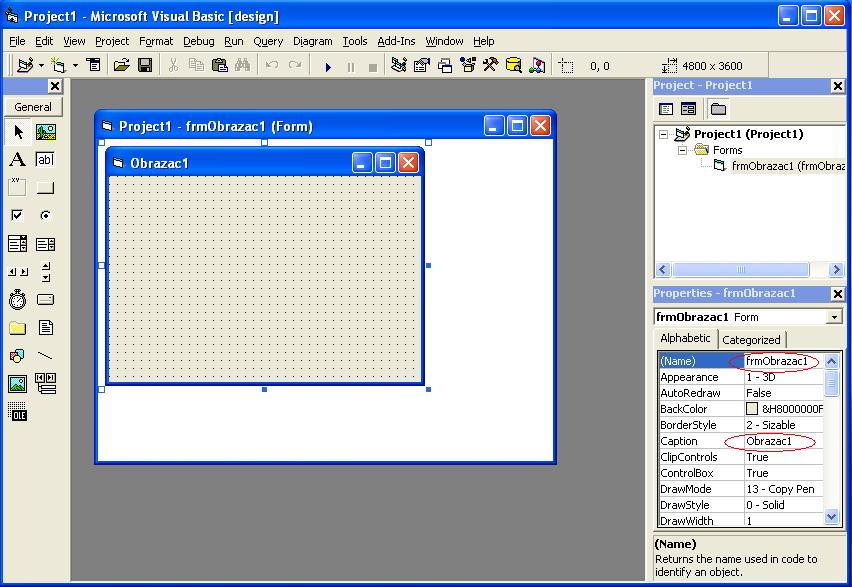Image resolution: width=852 pixels, height=587 pixels.
Task: Select frmObrazac1 in project tree
Action: [787, 166]
